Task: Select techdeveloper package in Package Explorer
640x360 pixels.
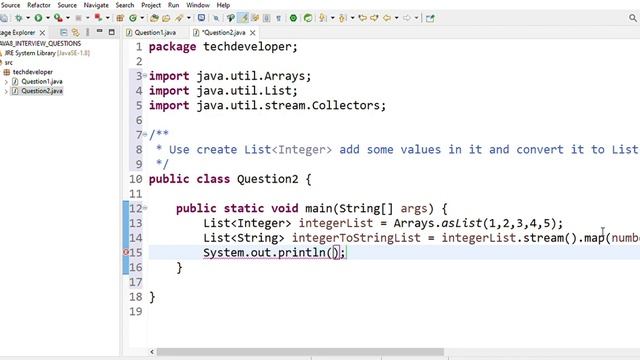Action: coord(33,72)
